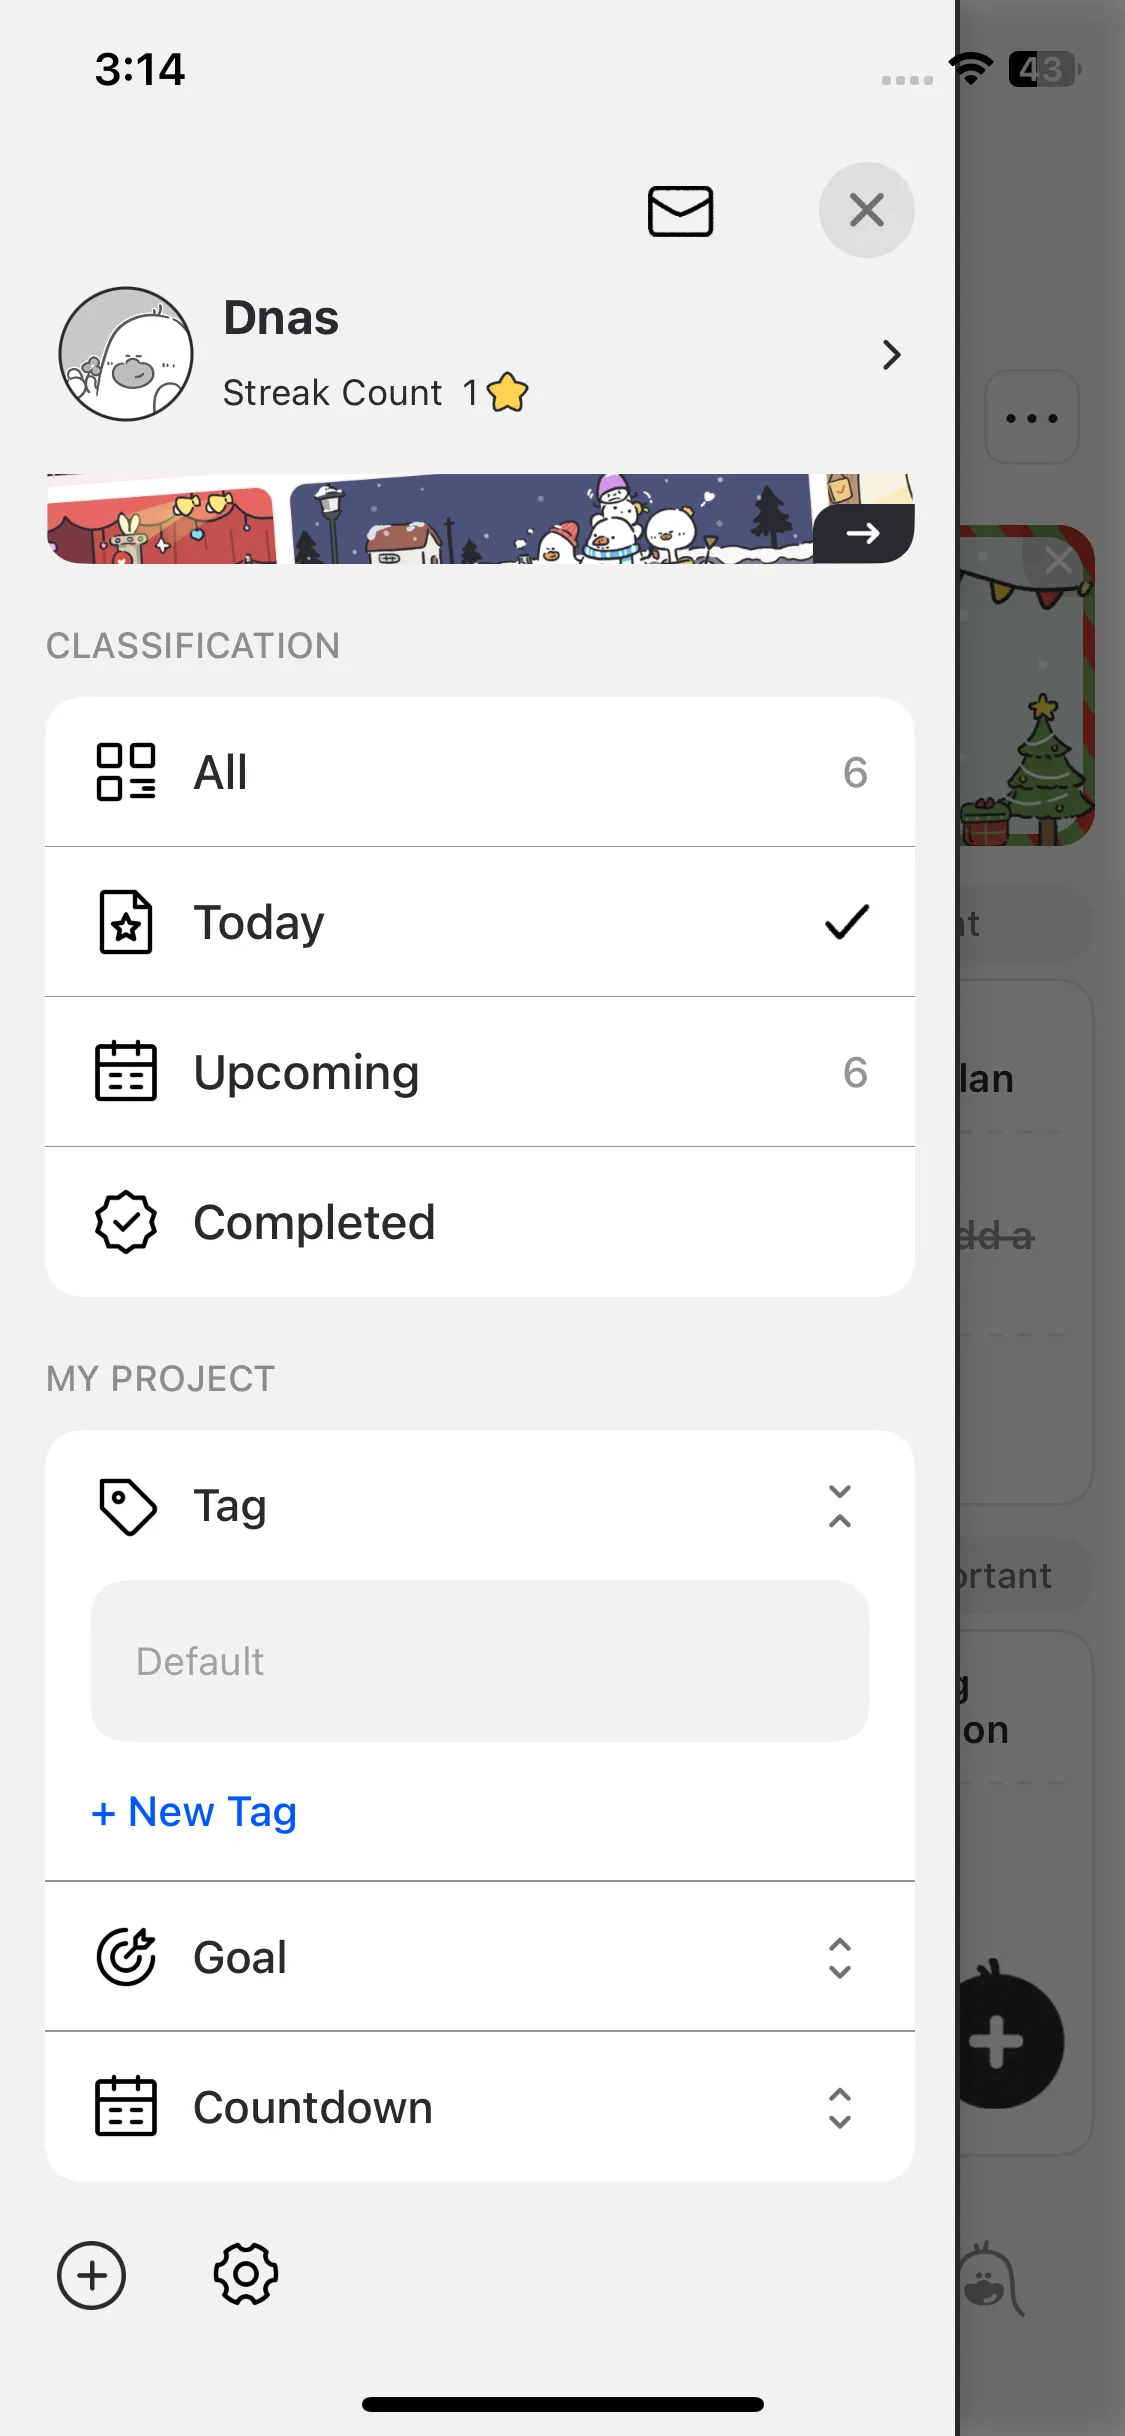The image size is (1125, 2436).
Task: Select the All classification item
Action: point(480,772)
